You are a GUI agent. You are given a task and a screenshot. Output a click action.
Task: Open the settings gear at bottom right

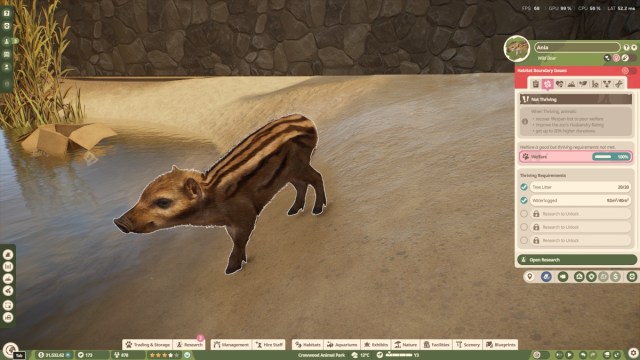click(x=633, y=353)
